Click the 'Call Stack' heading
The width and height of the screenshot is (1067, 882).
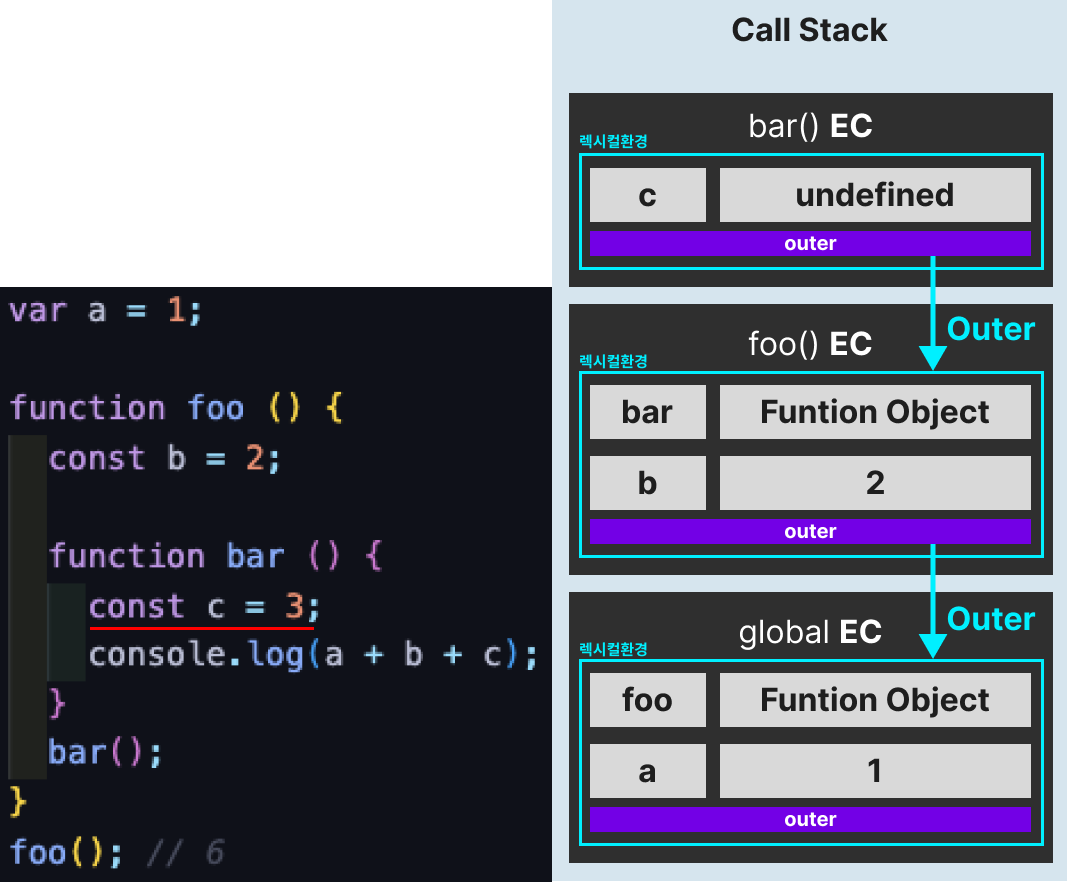tap(809, 31)
